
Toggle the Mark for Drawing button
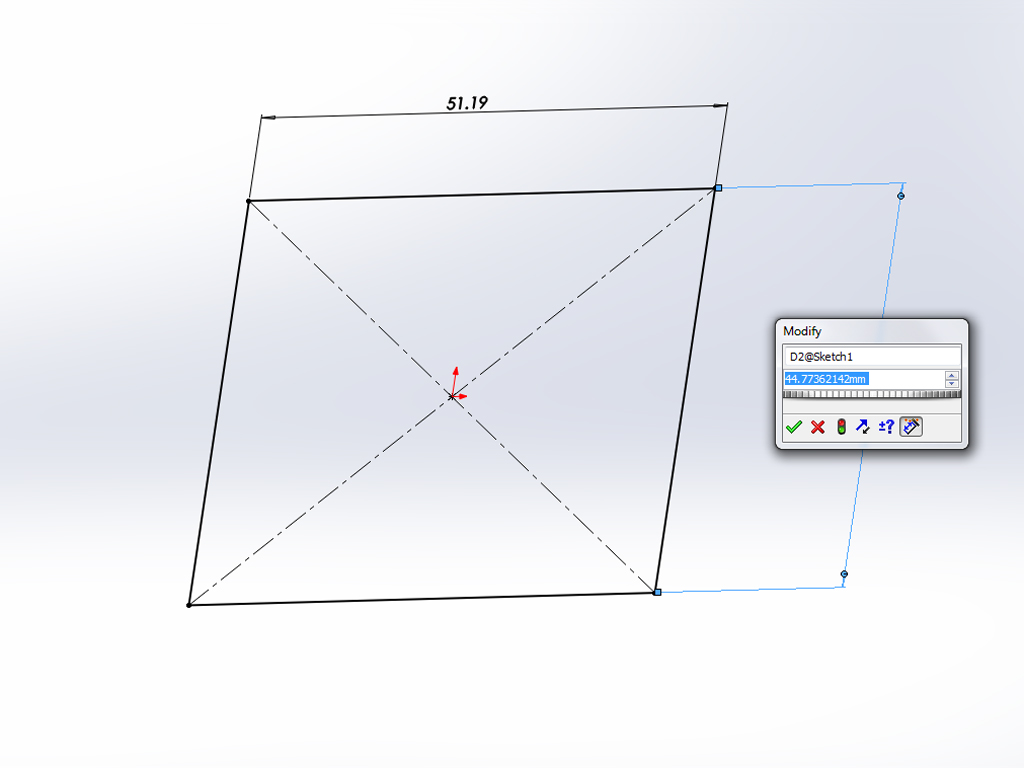click(910, 427)
